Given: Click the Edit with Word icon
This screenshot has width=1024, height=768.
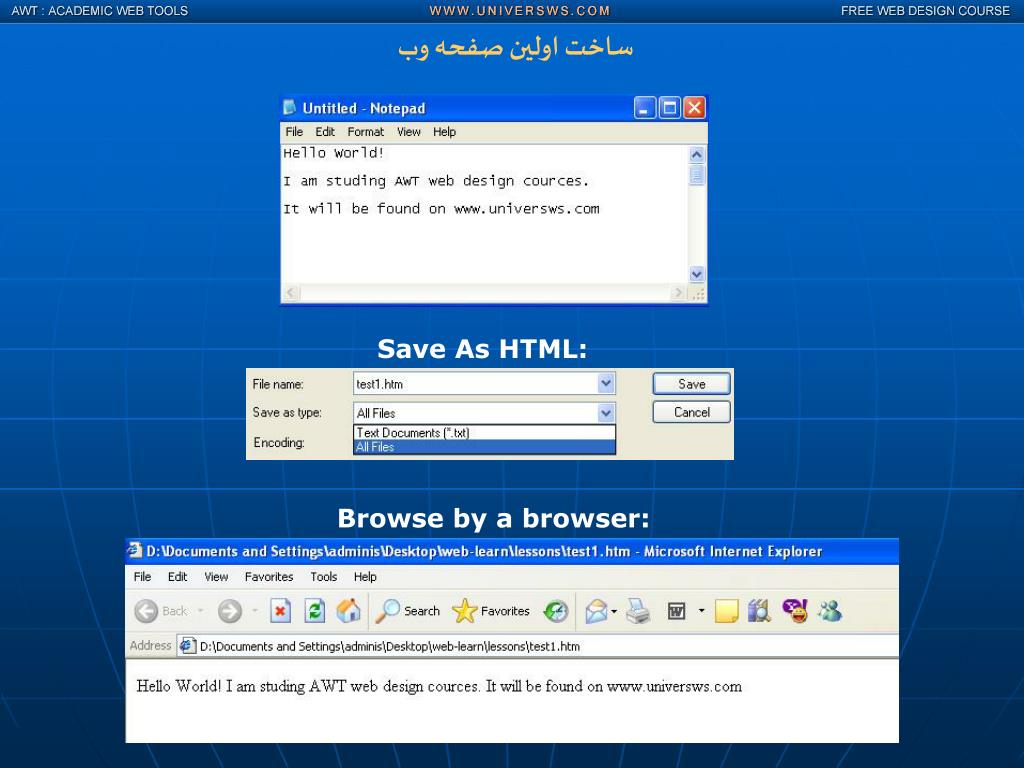Looking at the screenshot, I should 677,611.
